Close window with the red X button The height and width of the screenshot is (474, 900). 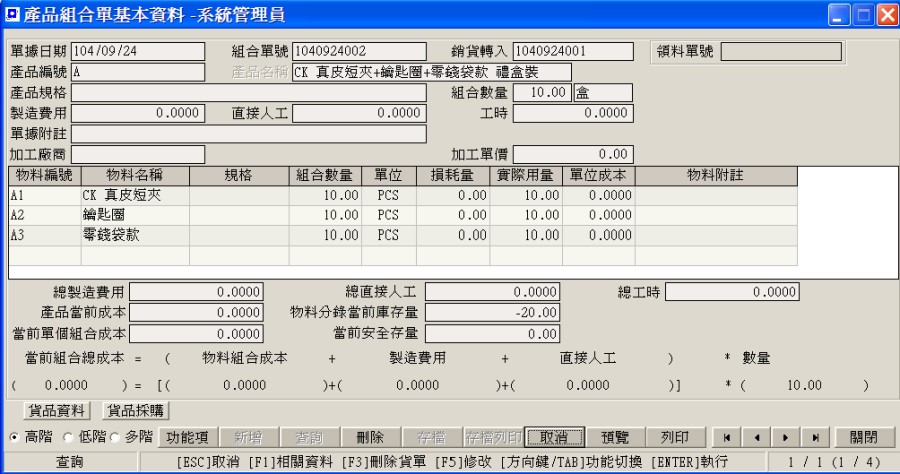click(x=887, y=15)
